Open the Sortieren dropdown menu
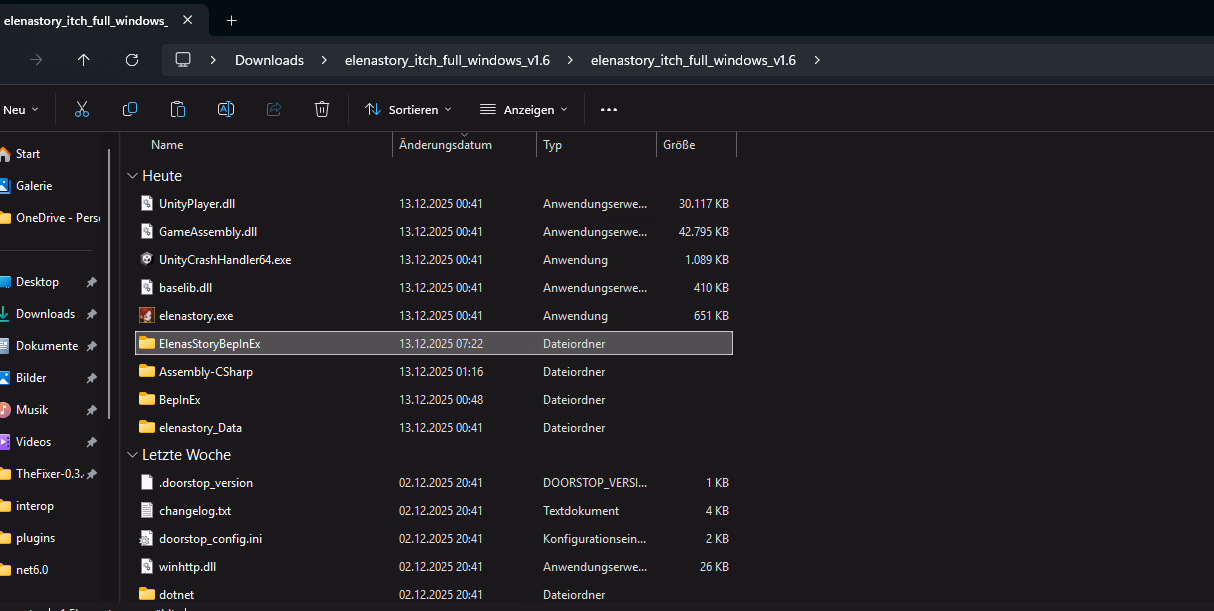Screen dimensions: 1214x611 [x=408, y=109]
